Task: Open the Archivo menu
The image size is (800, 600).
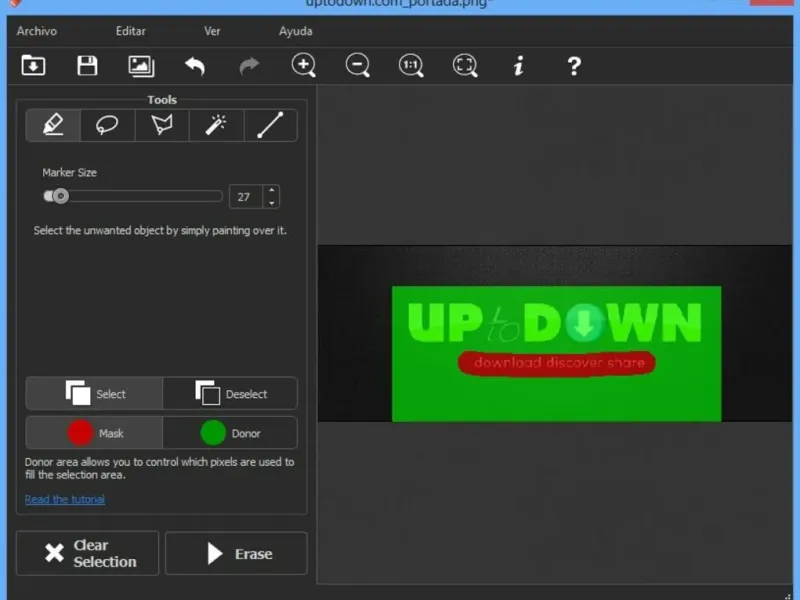Action: (37, 31)
